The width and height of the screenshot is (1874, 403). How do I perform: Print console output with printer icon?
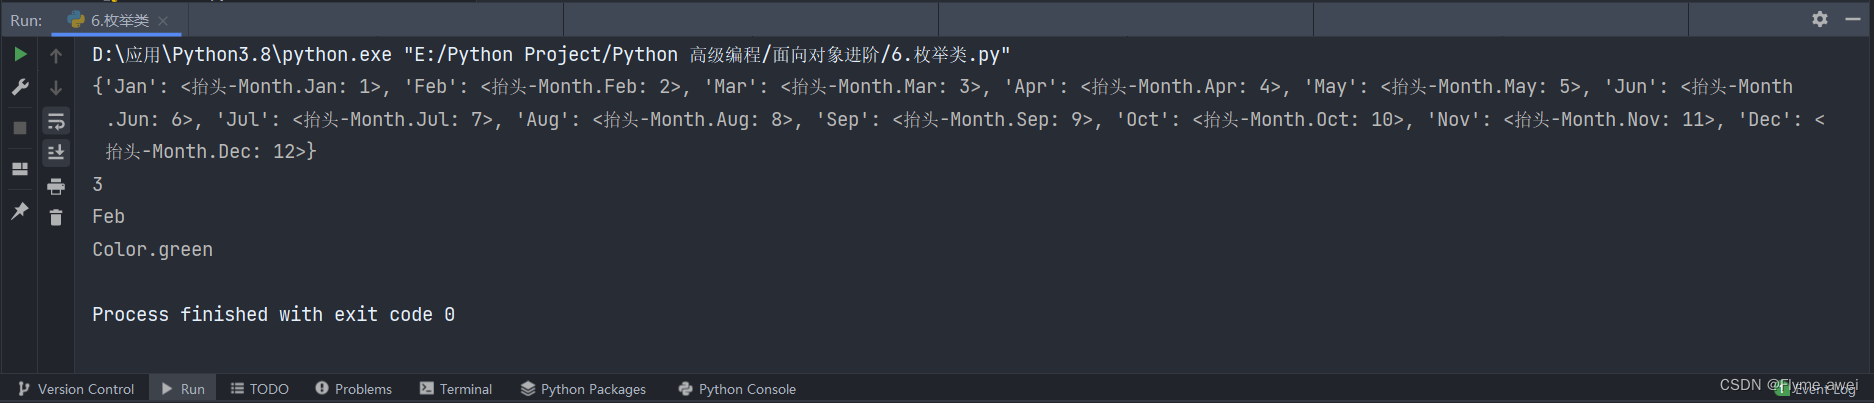(56, 186)
